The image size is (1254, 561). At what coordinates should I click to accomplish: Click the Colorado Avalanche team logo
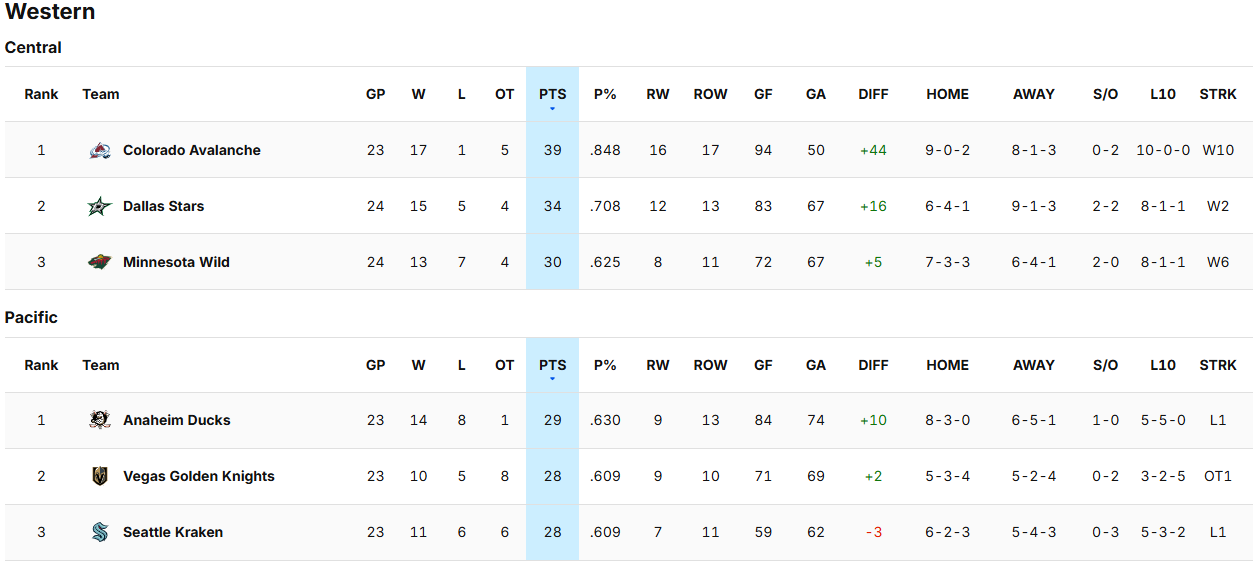pos(100,150)
